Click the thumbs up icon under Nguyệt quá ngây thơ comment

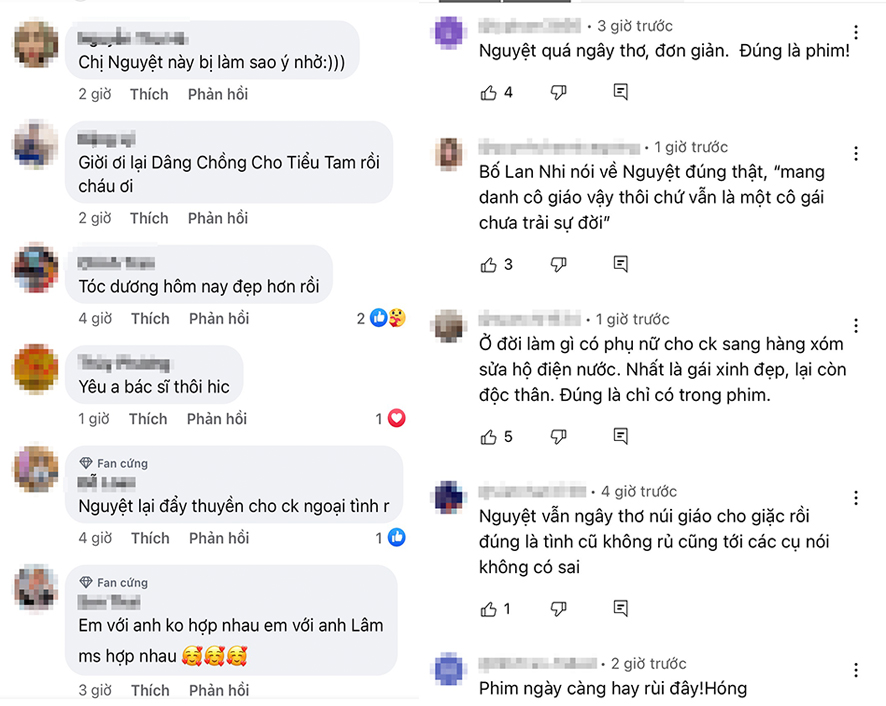pos(491,93)
